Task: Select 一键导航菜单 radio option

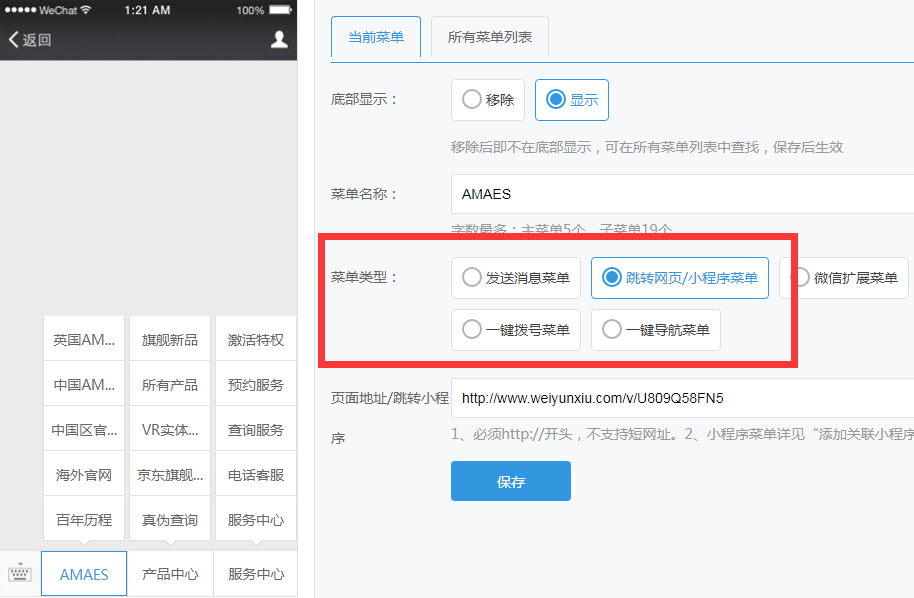Action: tap(656, 330)
